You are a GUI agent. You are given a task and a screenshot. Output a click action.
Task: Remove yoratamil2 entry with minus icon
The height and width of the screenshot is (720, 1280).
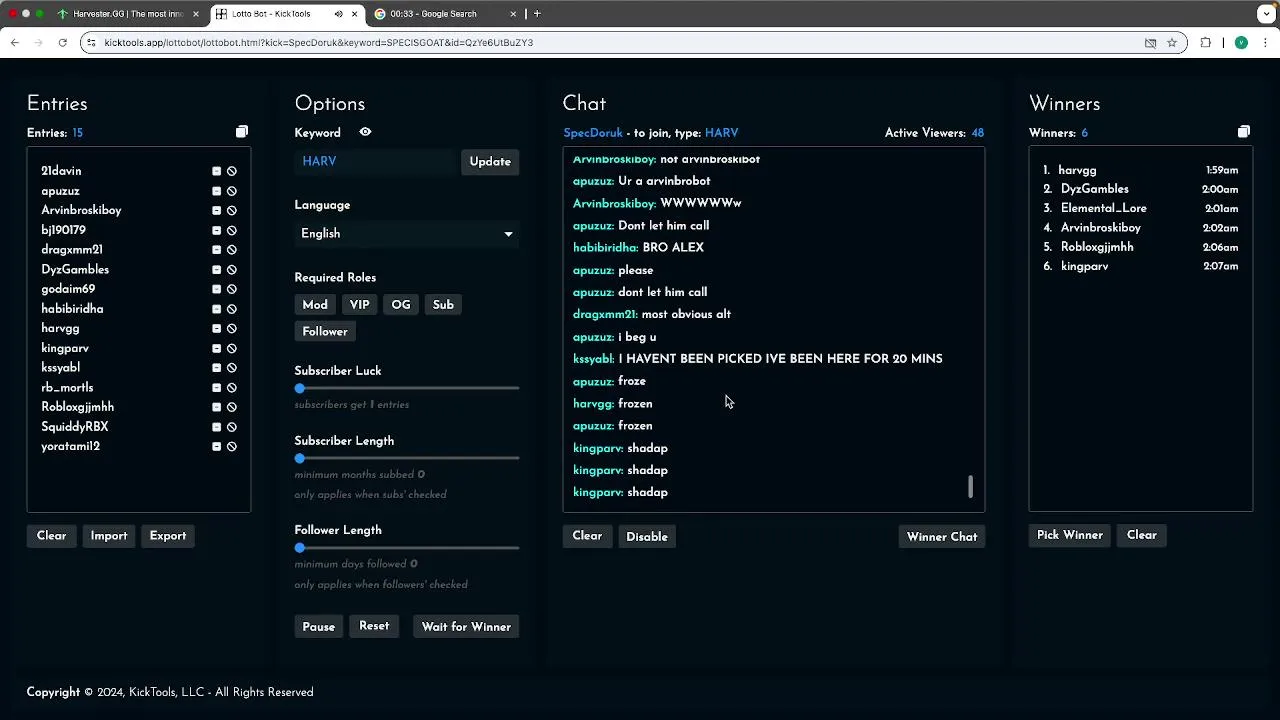tap(216, 446)
